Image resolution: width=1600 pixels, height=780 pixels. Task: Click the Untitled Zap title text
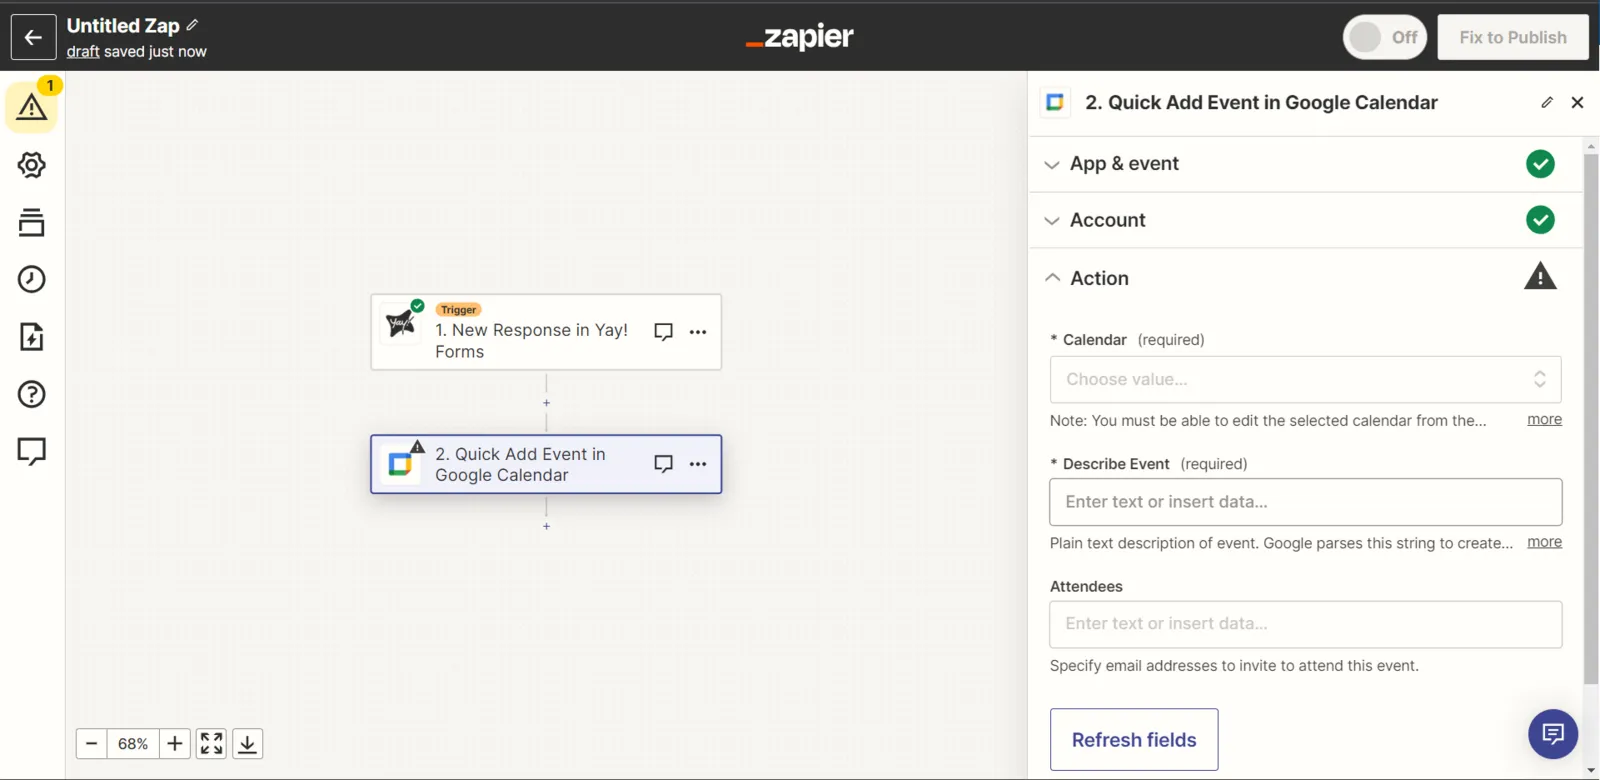123,26
